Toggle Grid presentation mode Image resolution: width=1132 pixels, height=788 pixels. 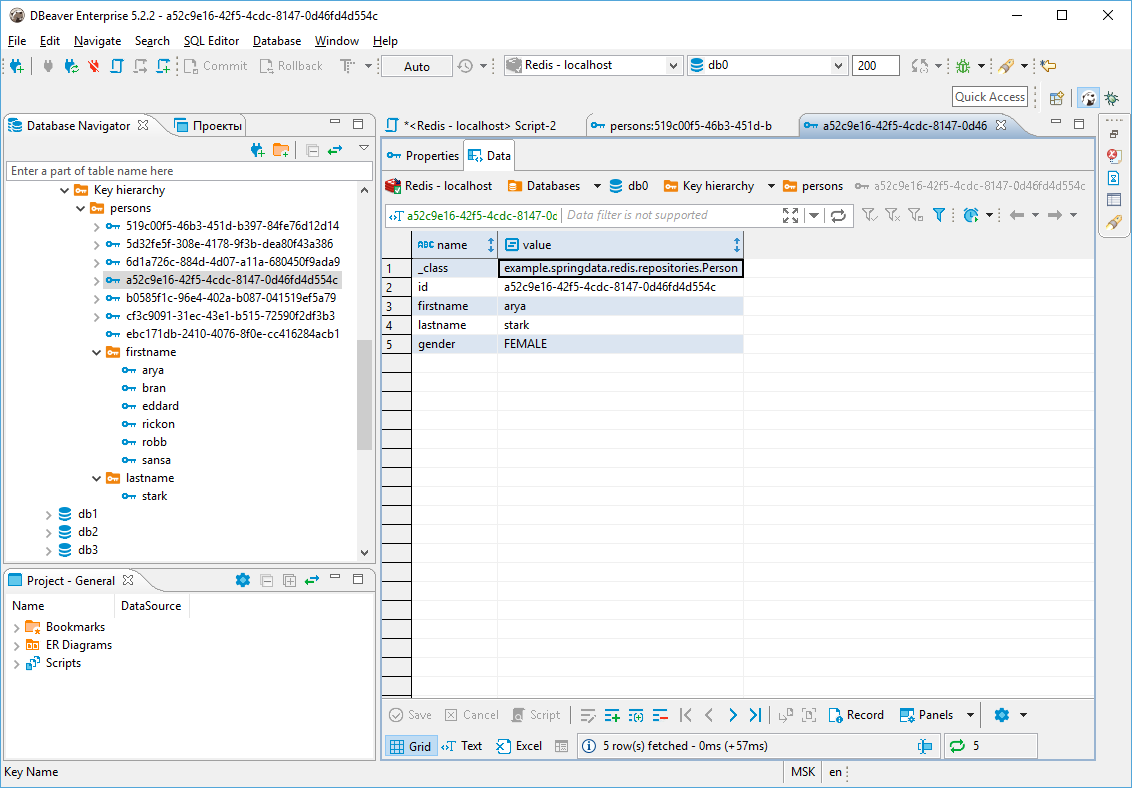[411, 746]
